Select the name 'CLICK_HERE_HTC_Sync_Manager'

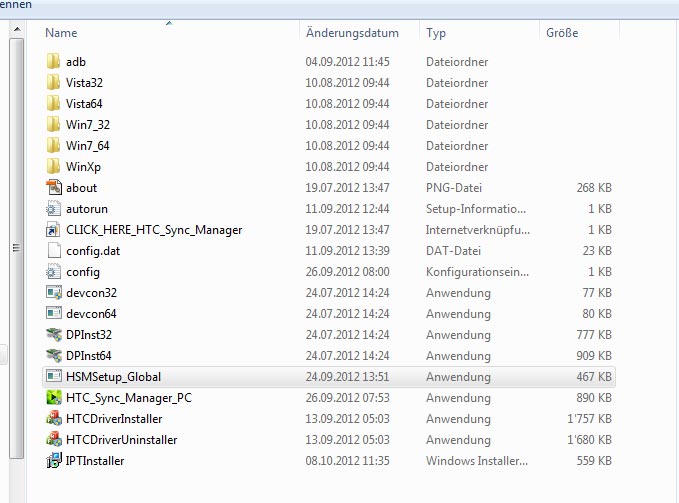click(x=154, y=230)
